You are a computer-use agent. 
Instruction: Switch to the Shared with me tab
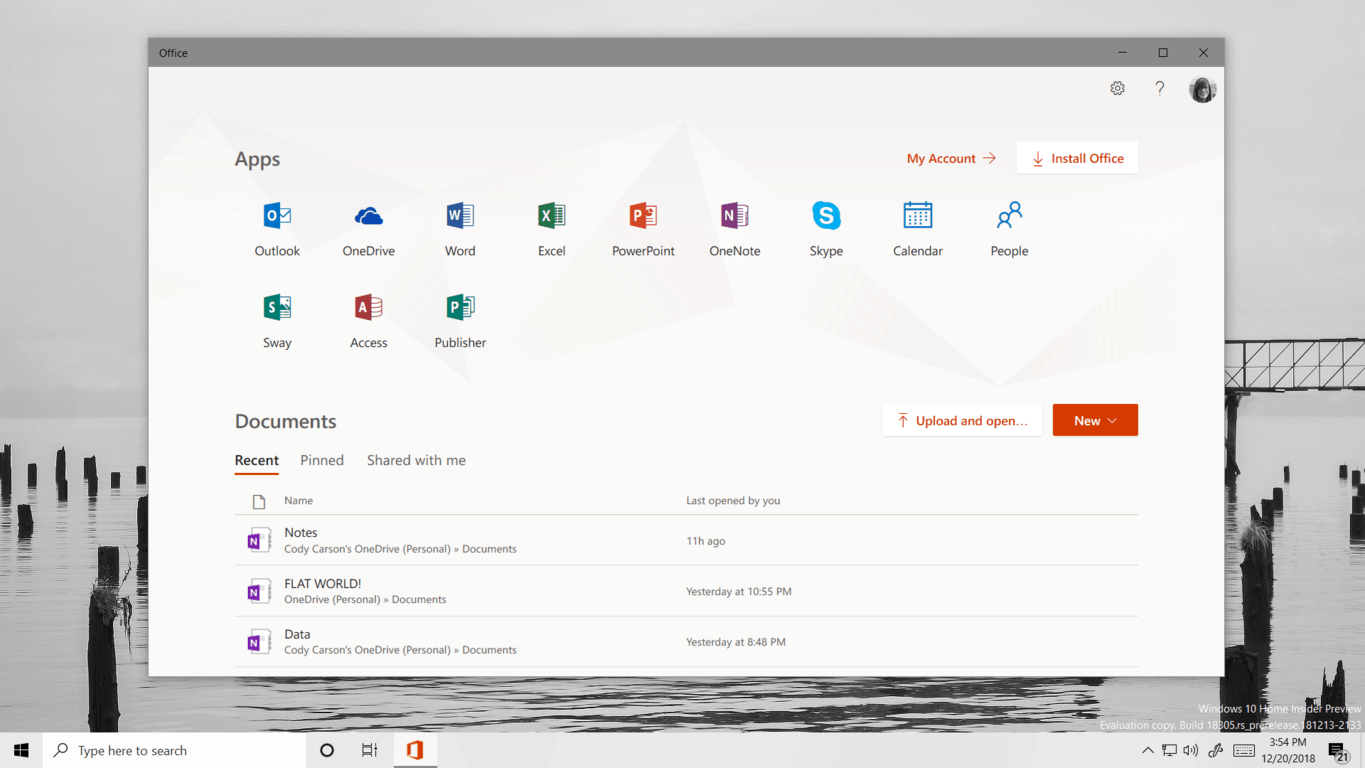pyautogui.click(x=416, y=460)
